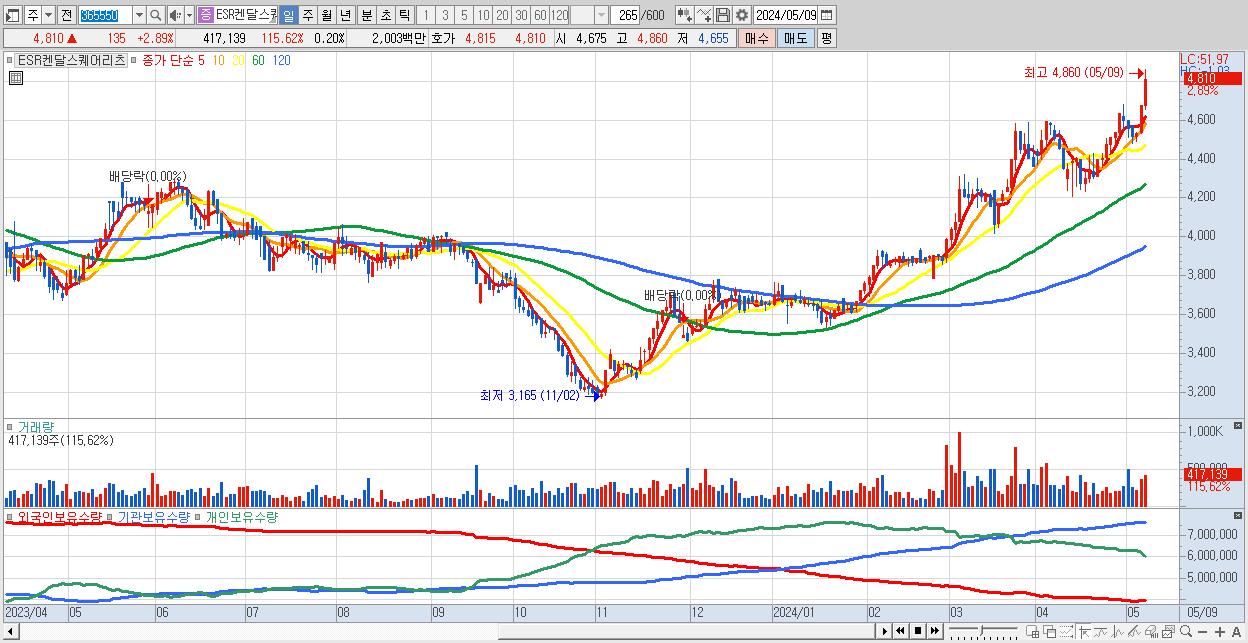Viewport: 1248px width, 643px height.
Task: Select the 월 monthly period tab
Action: 326,15
